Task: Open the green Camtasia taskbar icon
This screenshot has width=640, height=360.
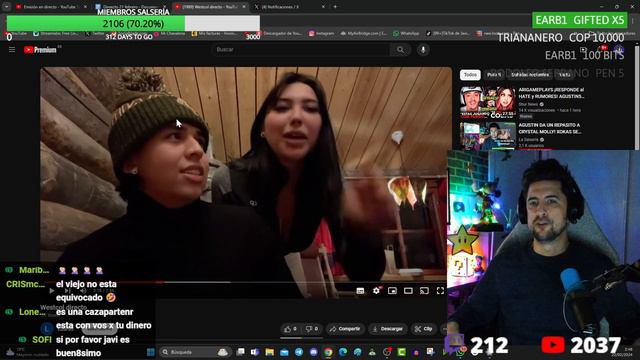Action: 402,352
